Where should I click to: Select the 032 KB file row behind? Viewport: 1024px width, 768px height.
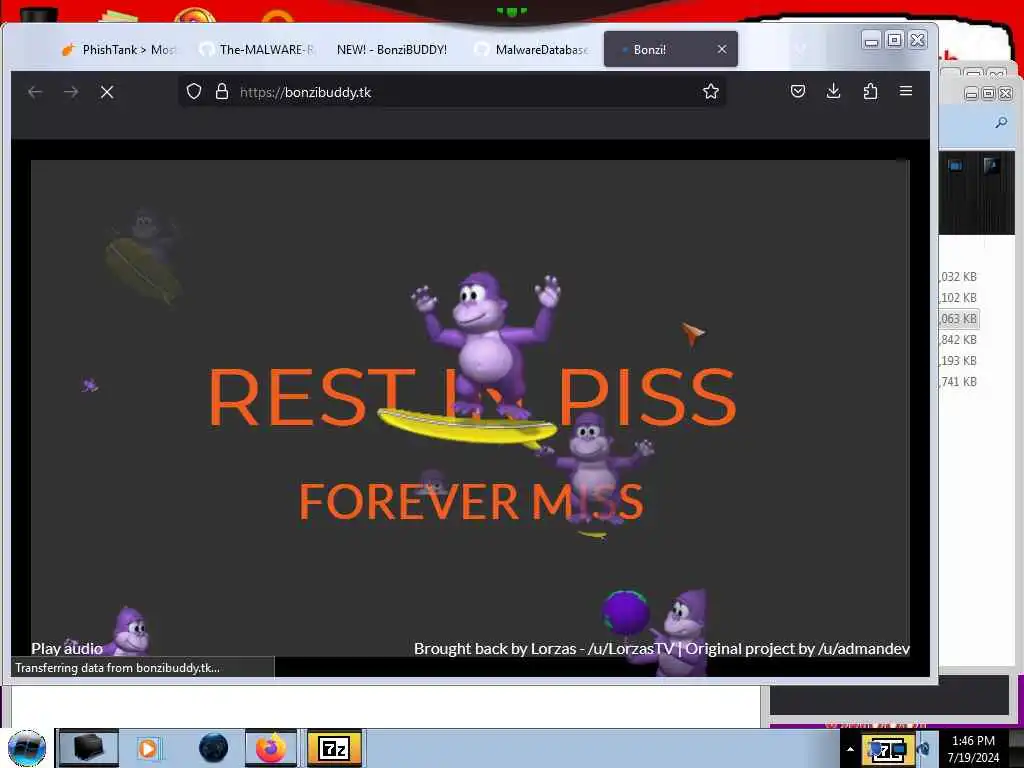pyautogui.click(x=959, y=277)
